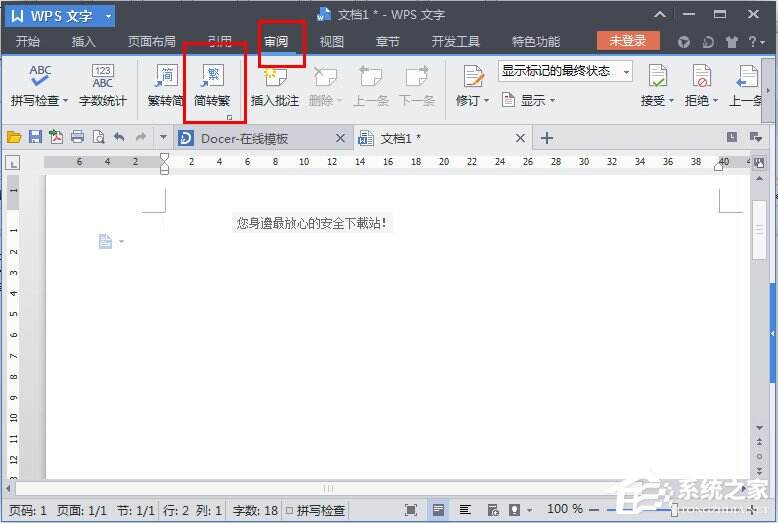The height and width of the screenshot is (523, 778).
Task: Add a new document tab with plus
Action: [x=547, y=138]
